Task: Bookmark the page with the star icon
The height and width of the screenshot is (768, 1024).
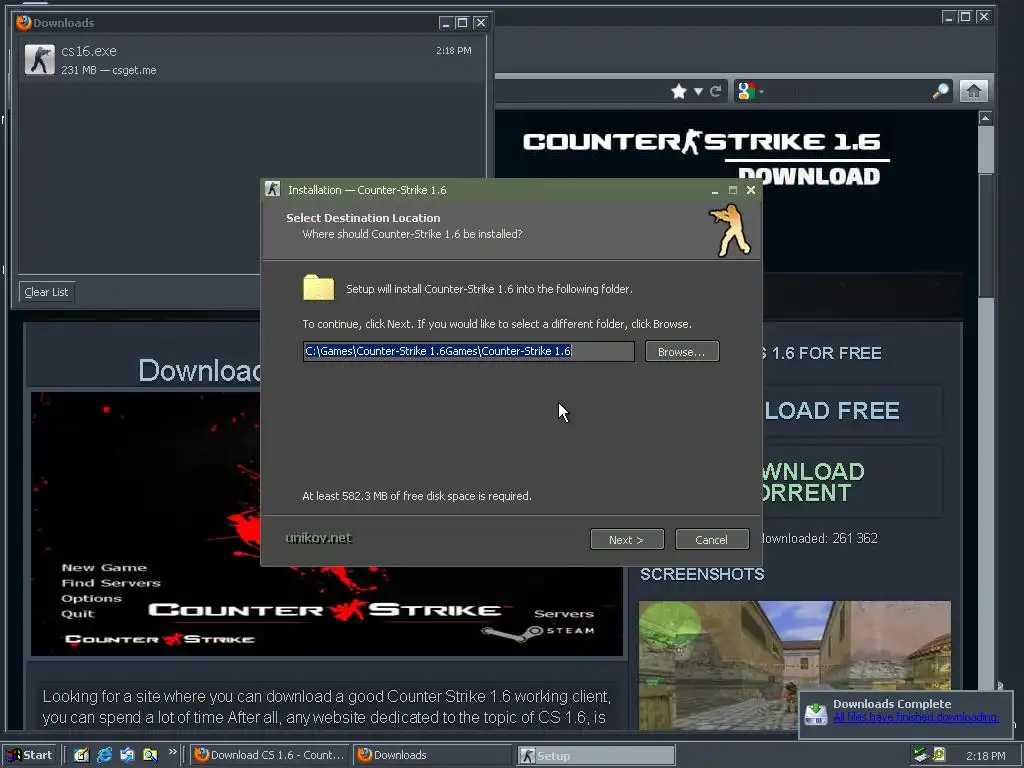Action: [x=679, y=91]
